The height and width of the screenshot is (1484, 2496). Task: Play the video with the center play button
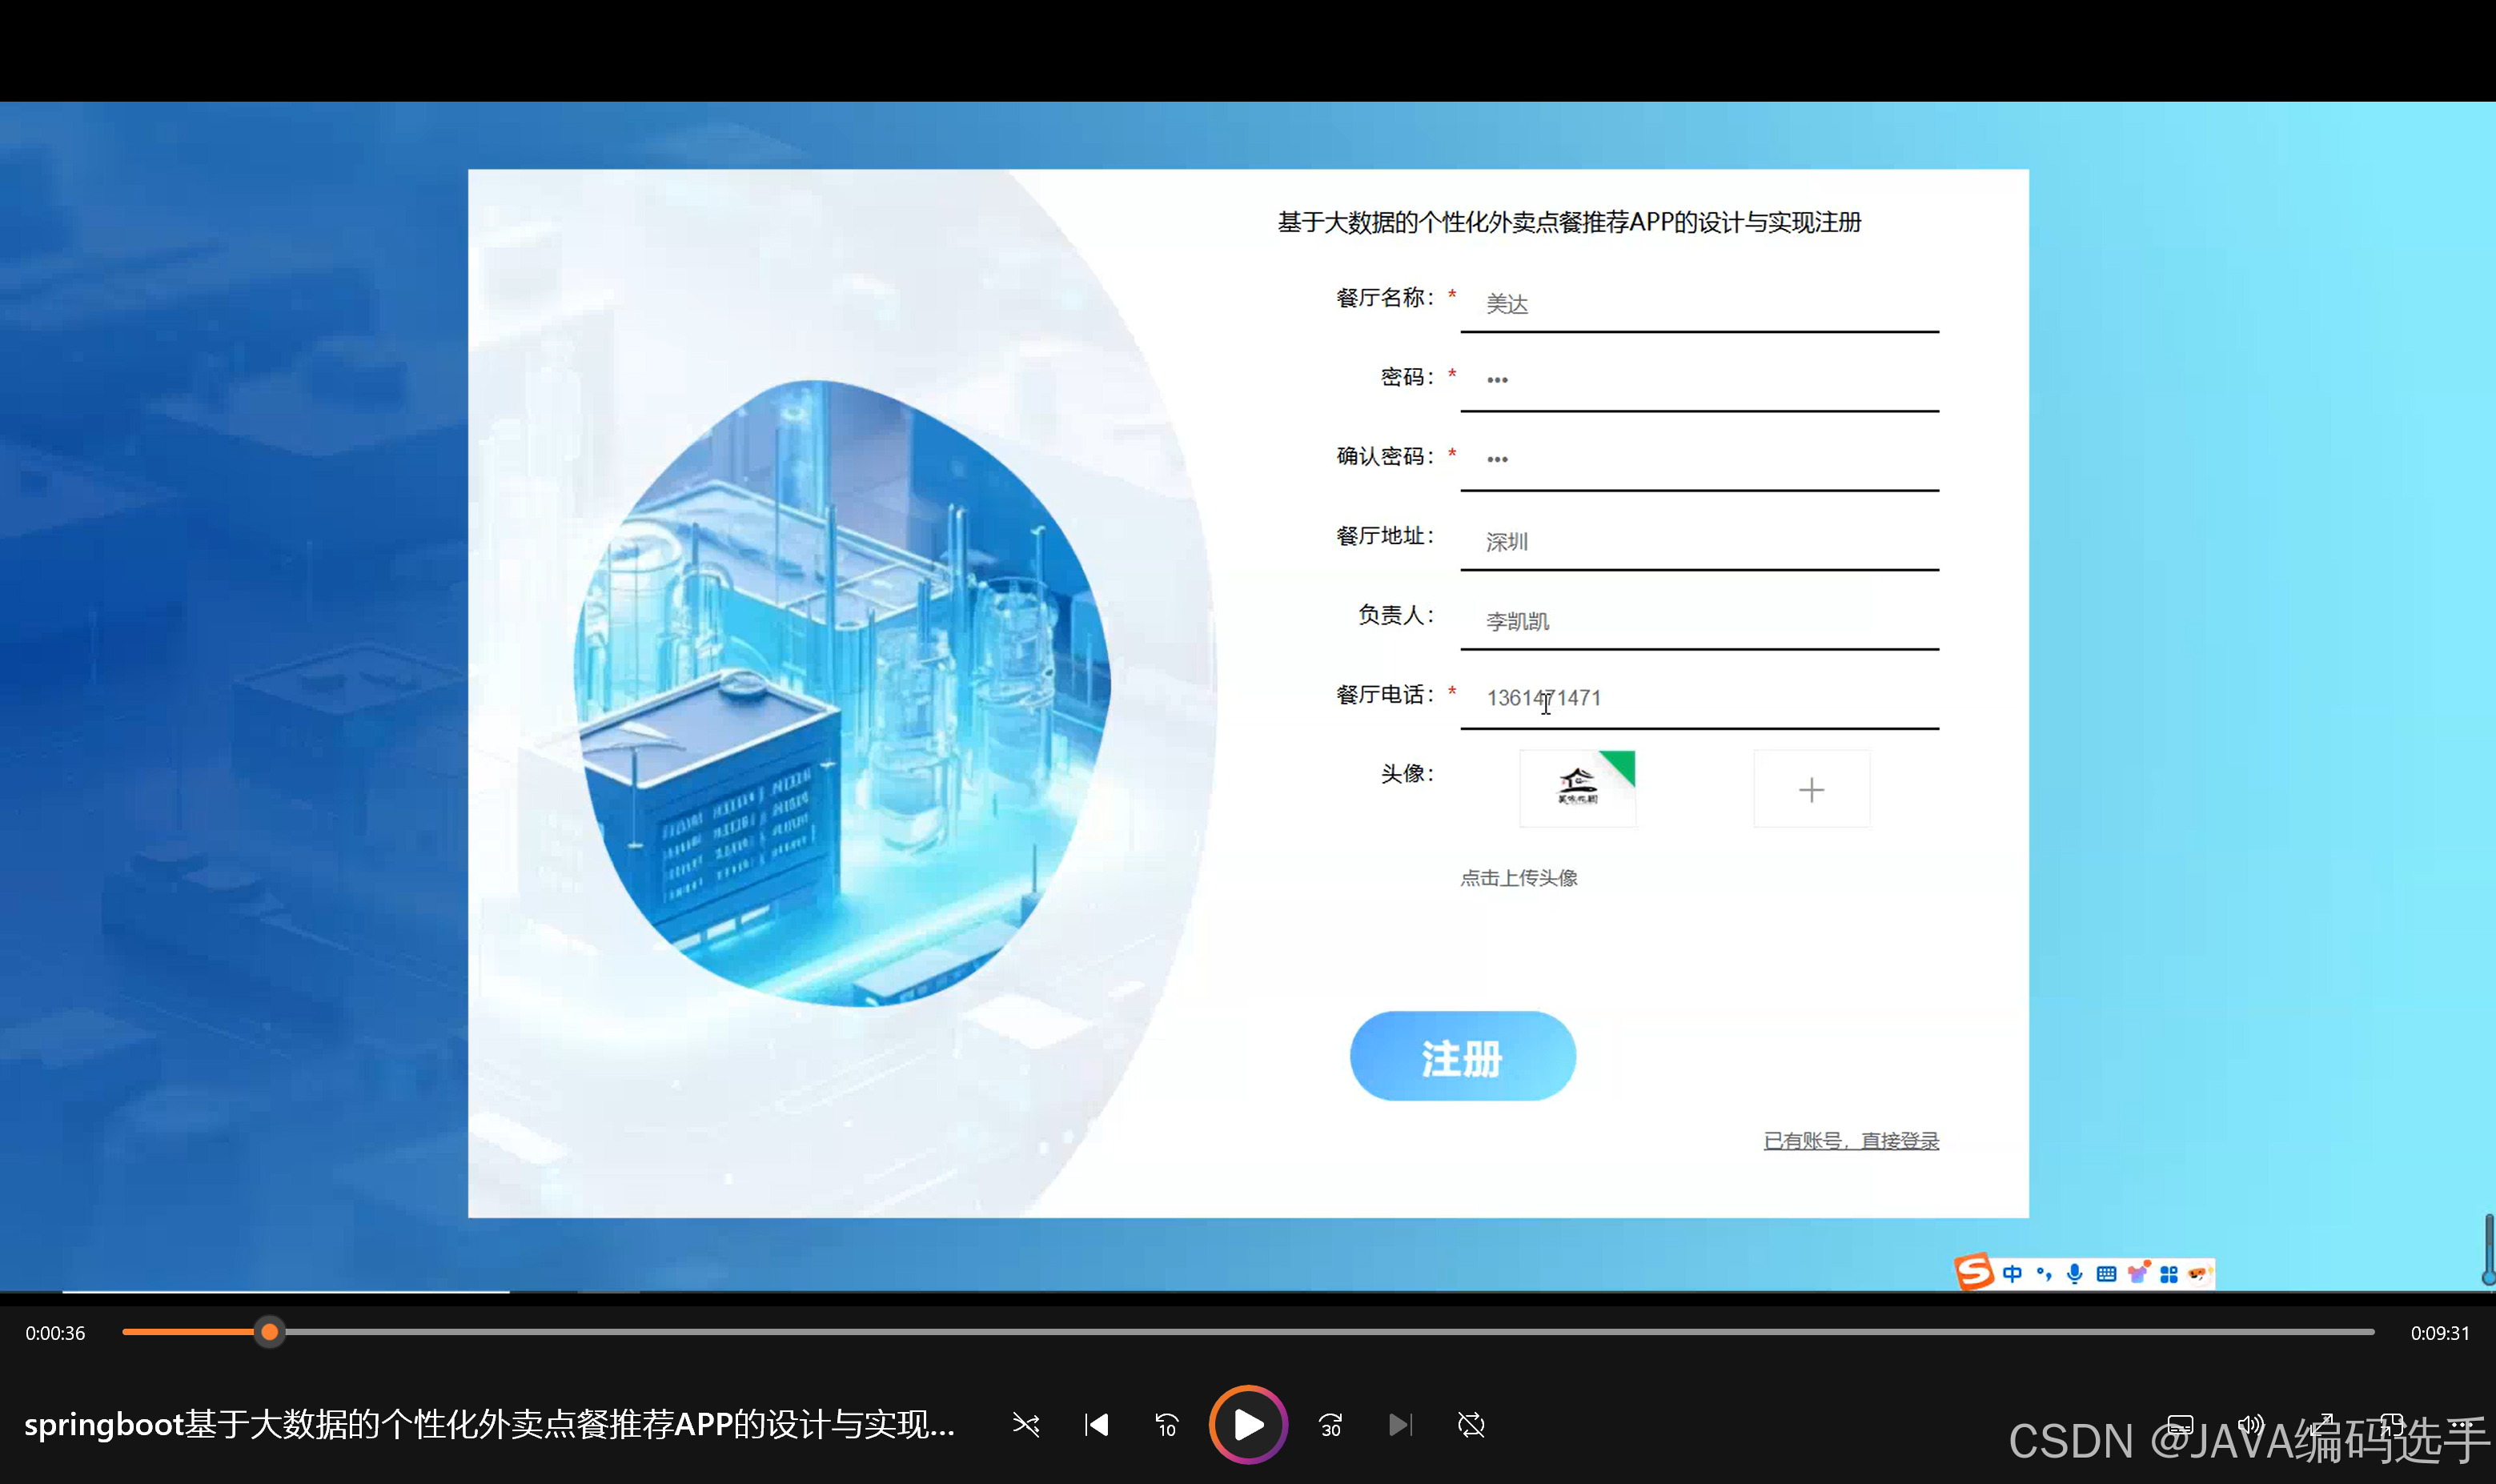(1246, 1424)
